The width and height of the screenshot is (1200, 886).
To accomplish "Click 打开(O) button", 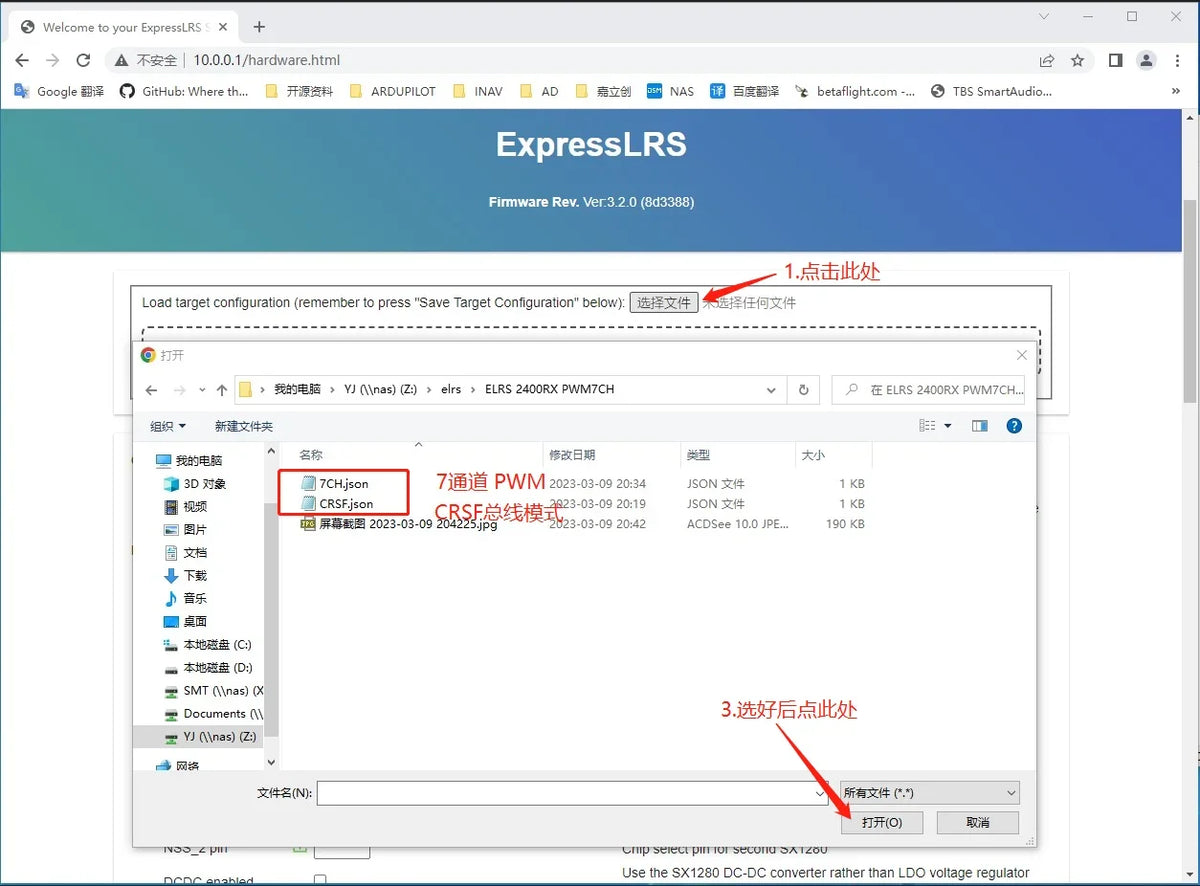I will pos(881,823).
